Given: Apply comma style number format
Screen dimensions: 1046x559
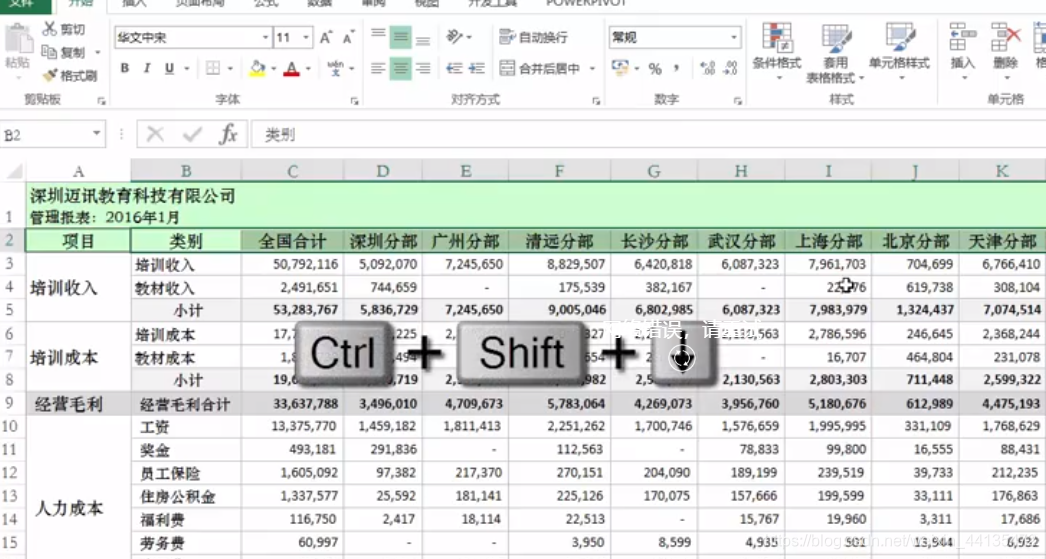Looking at the screenshot, I should click(677, 68).
